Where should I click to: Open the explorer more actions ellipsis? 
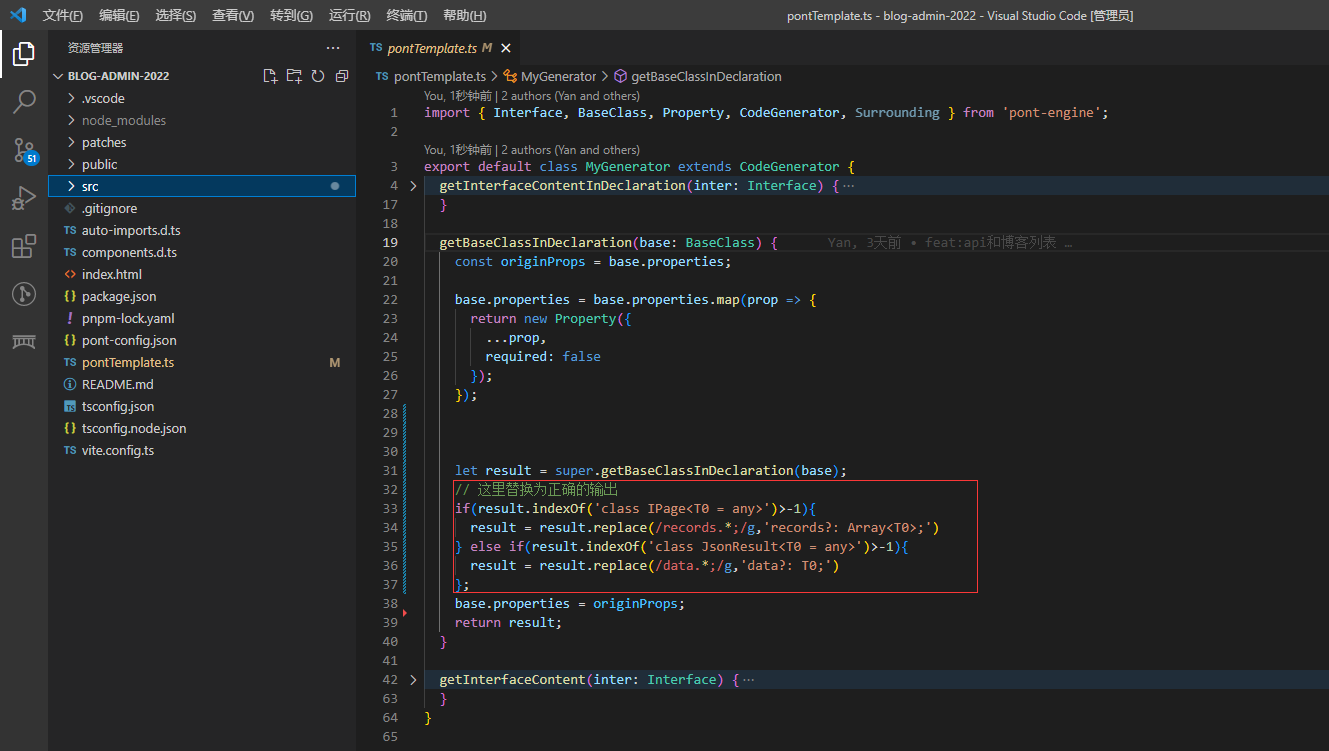point(333,48)
